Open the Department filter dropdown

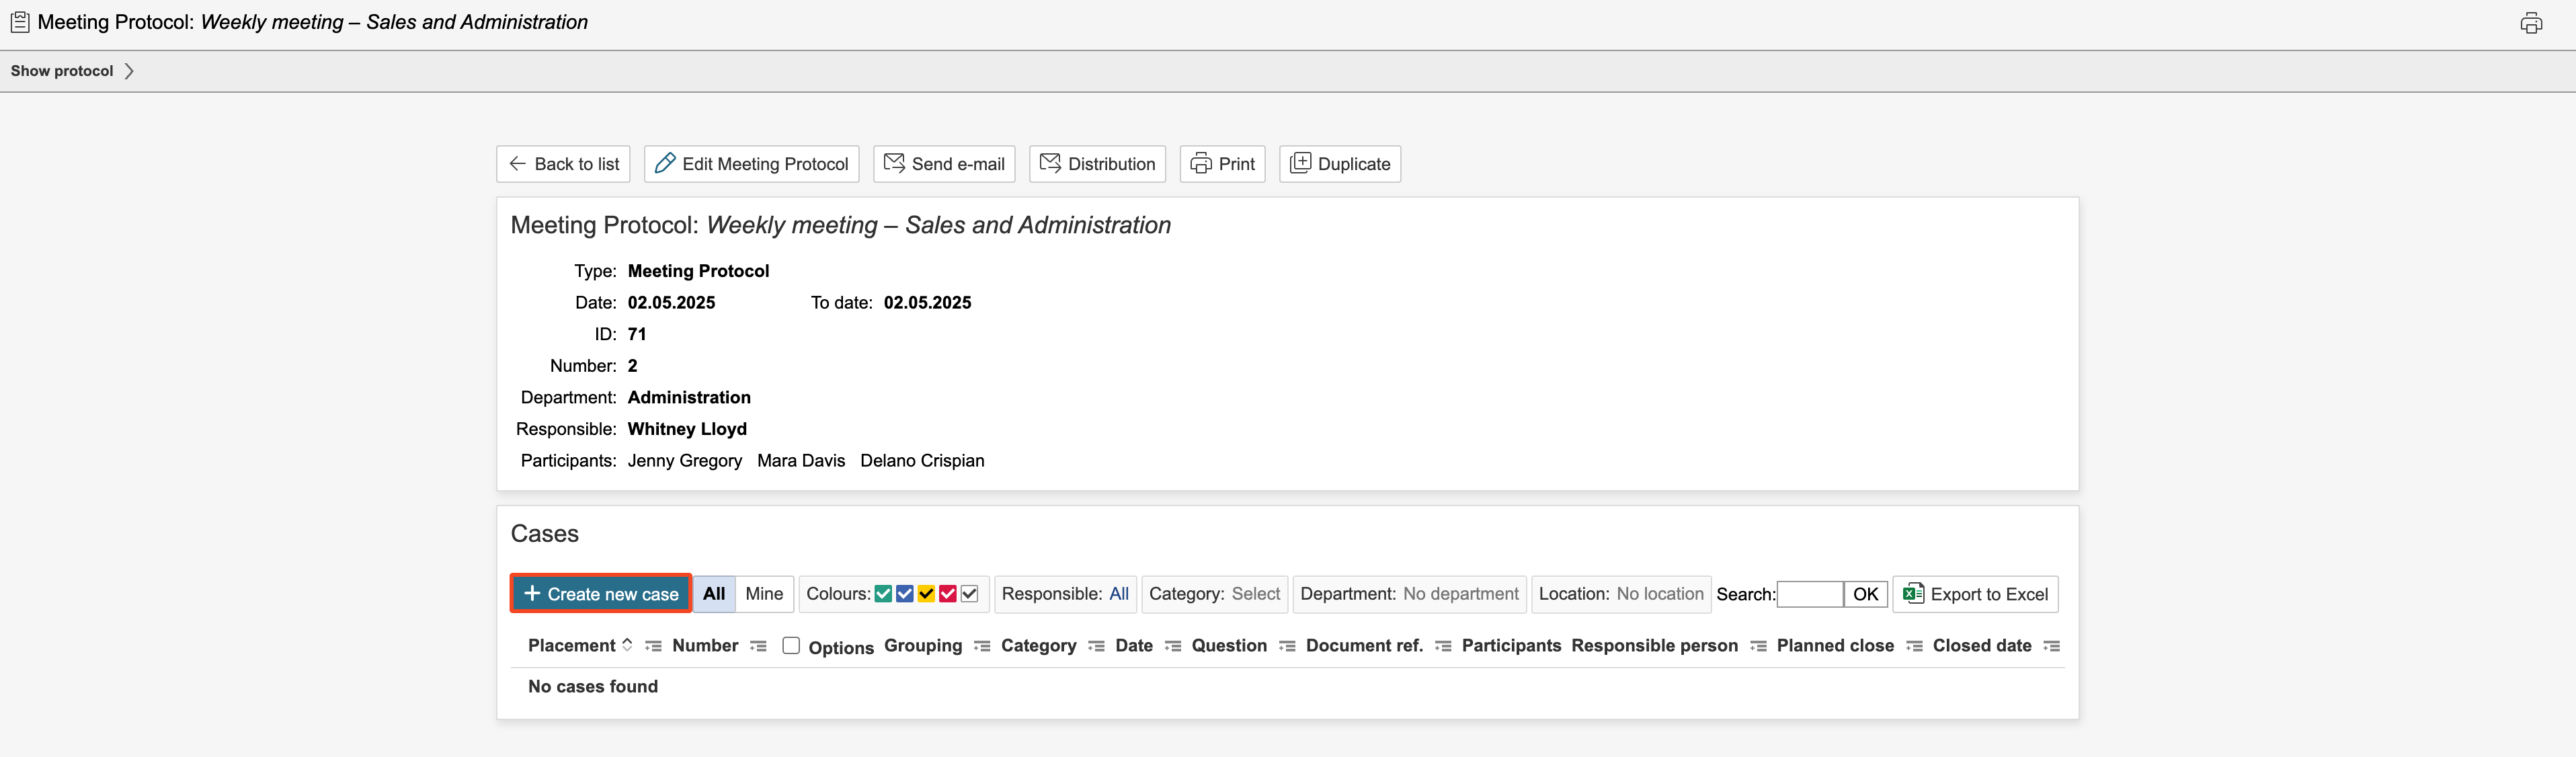[x=1459, y=594]
